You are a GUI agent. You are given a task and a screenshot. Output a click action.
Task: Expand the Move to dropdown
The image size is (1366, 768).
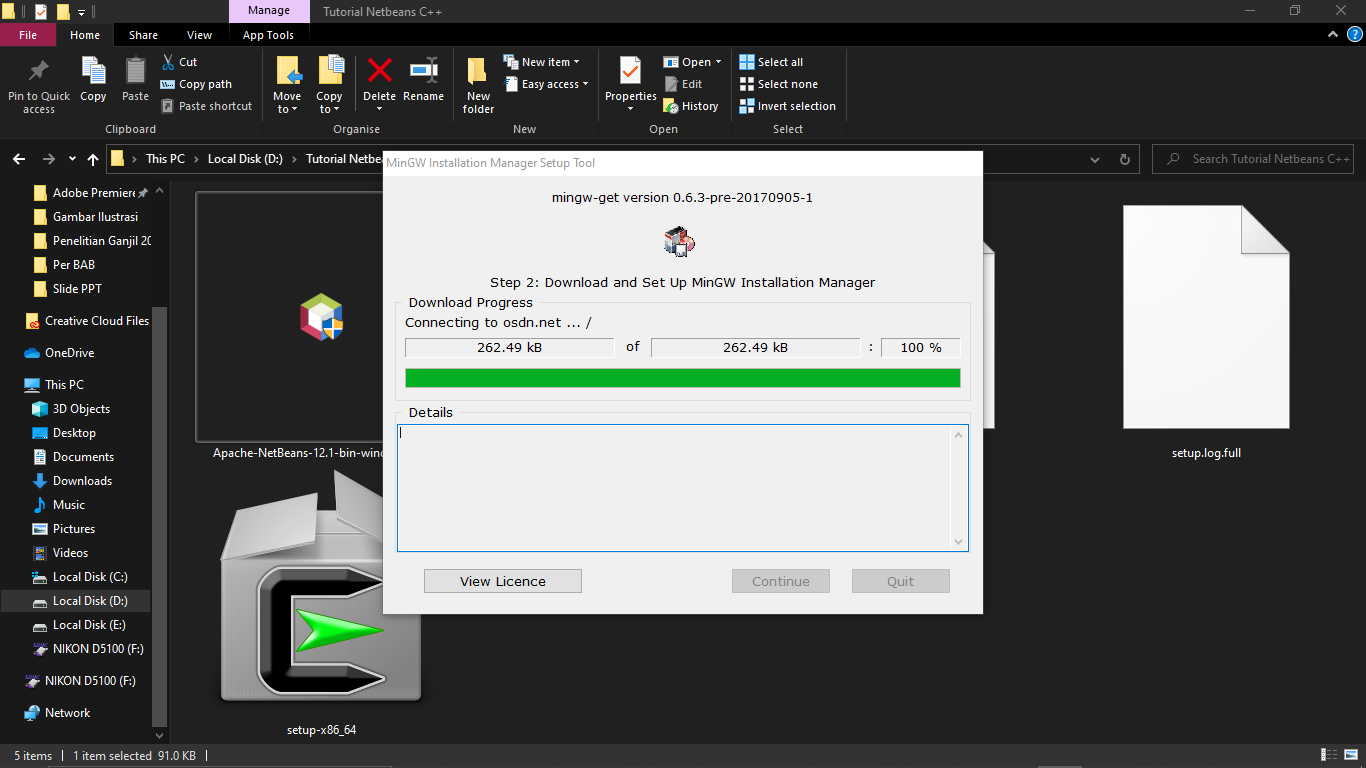click(x=287, y=109)
